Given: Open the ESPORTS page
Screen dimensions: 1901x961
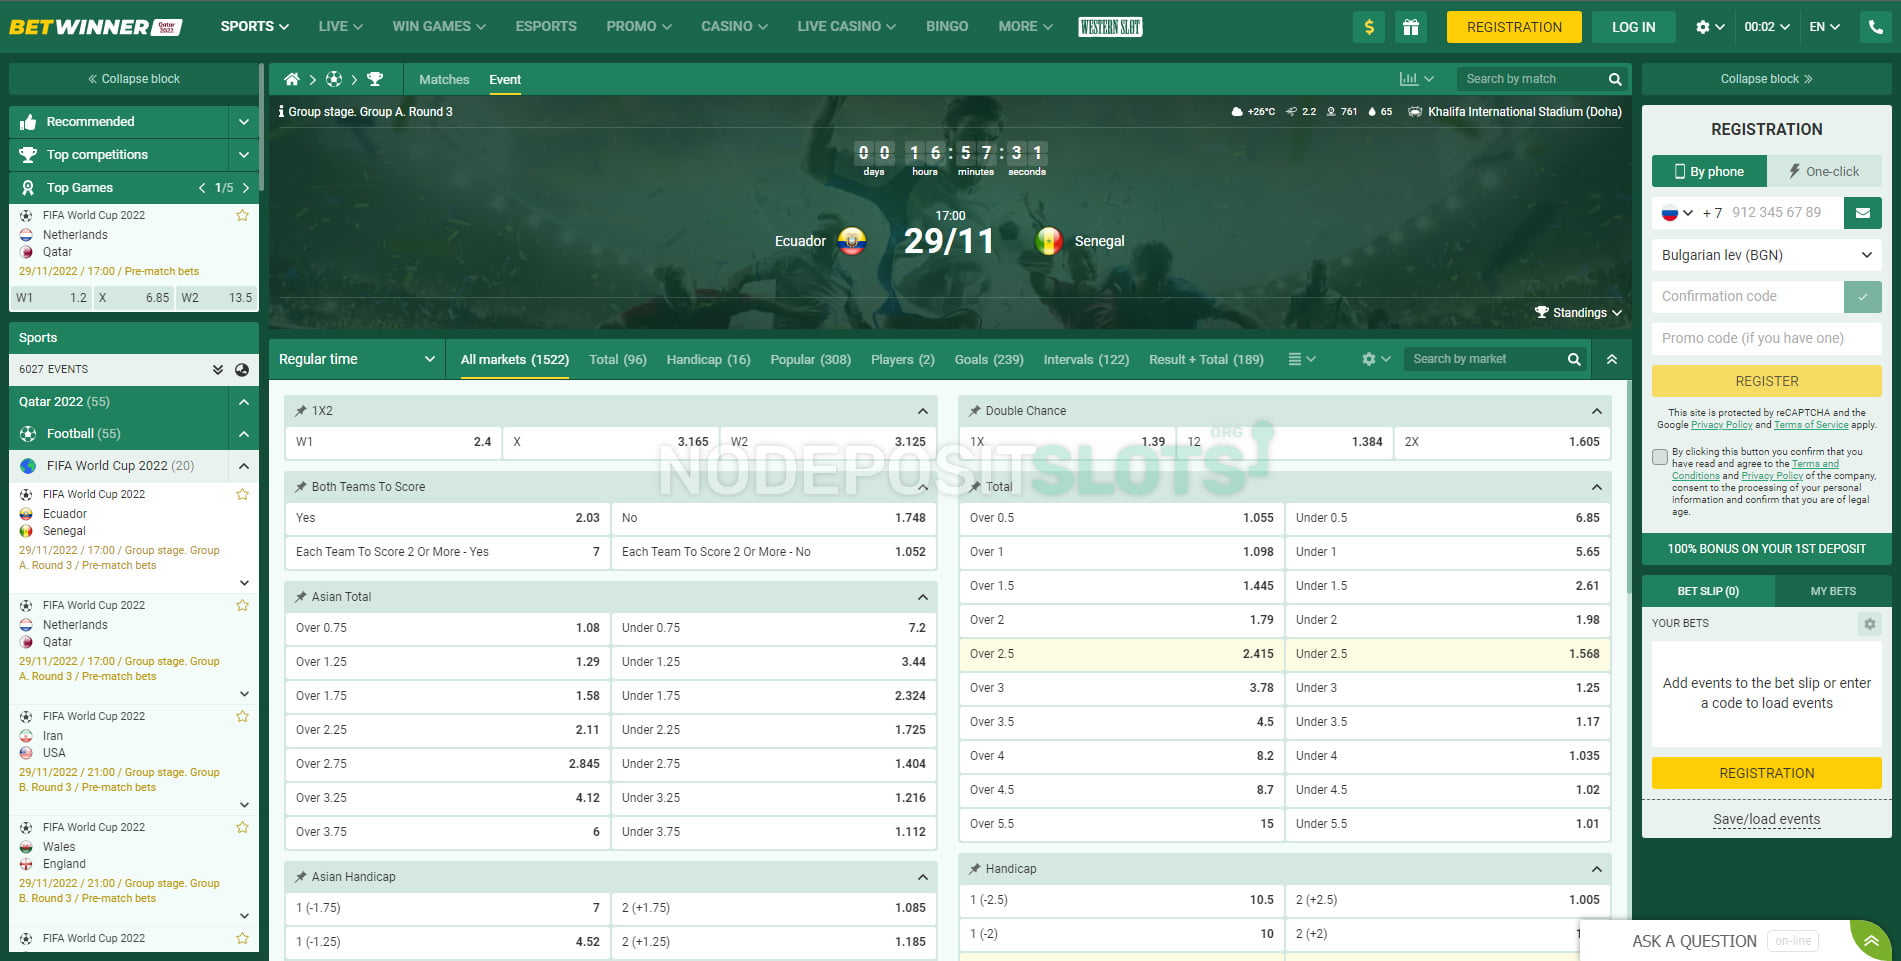Looking at the screenshot, I should tap(546, 27).
